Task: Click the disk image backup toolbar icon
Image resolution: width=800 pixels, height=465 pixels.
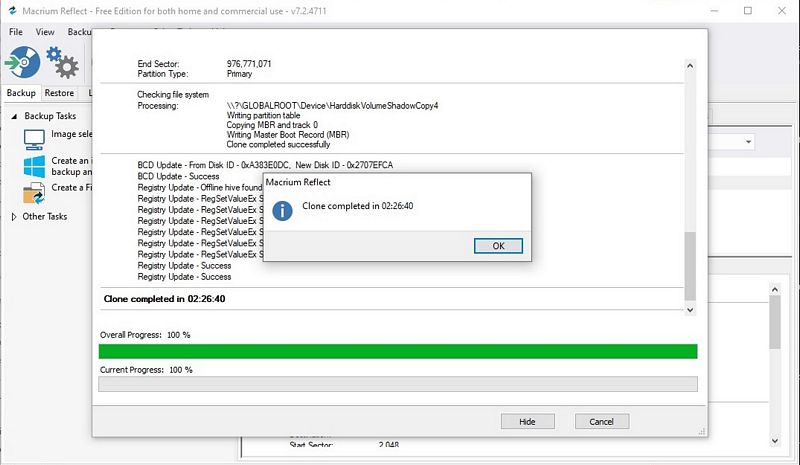Action: 22,62
